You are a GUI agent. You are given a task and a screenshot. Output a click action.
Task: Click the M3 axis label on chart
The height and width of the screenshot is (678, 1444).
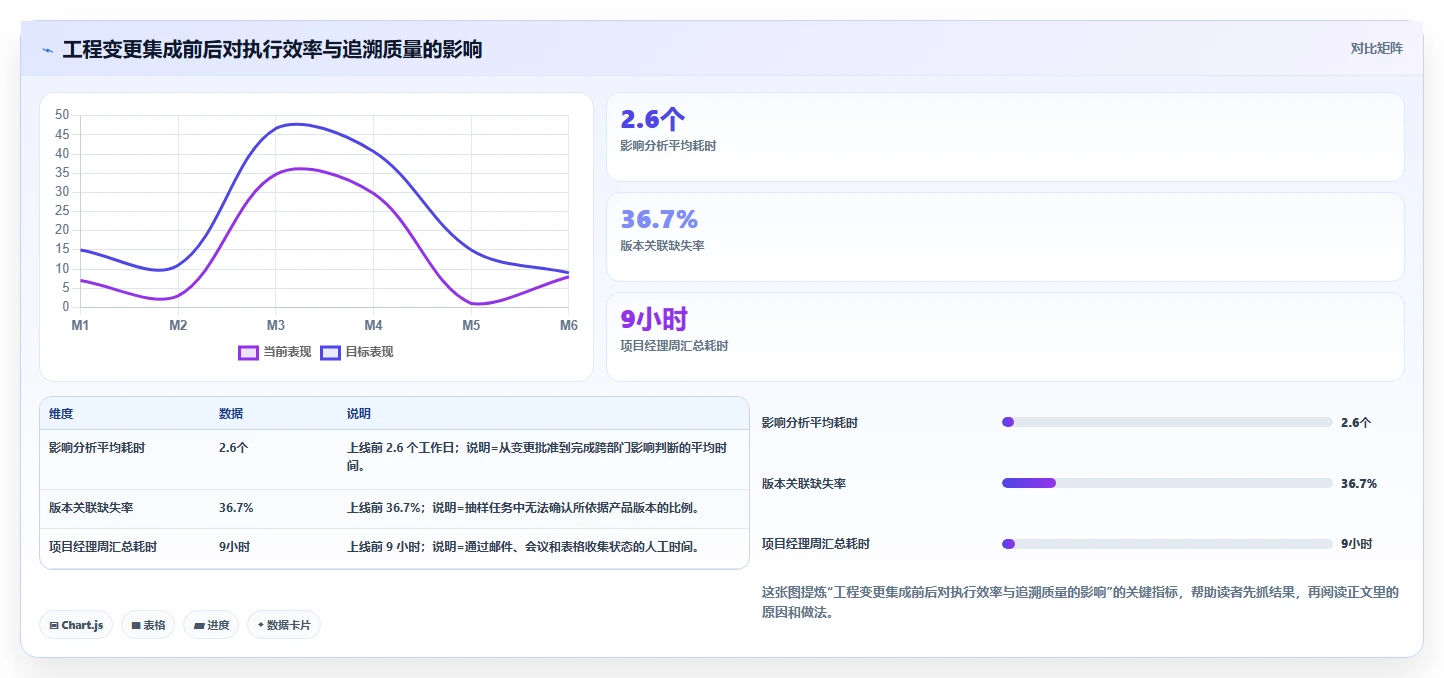276,325
